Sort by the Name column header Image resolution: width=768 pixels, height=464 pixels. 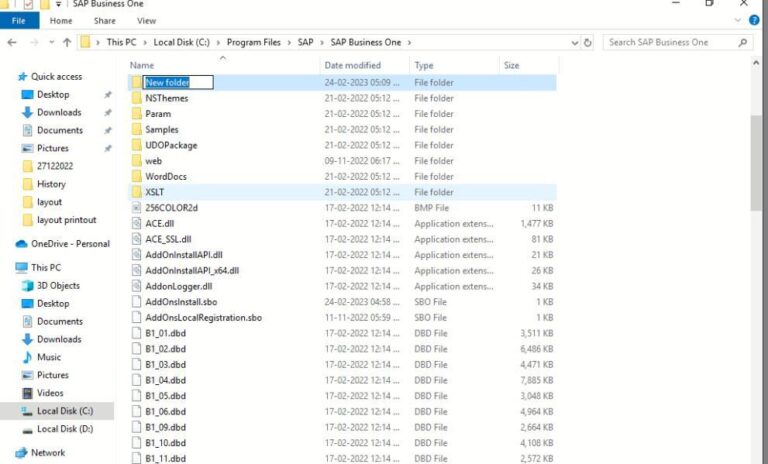point(142,65)
